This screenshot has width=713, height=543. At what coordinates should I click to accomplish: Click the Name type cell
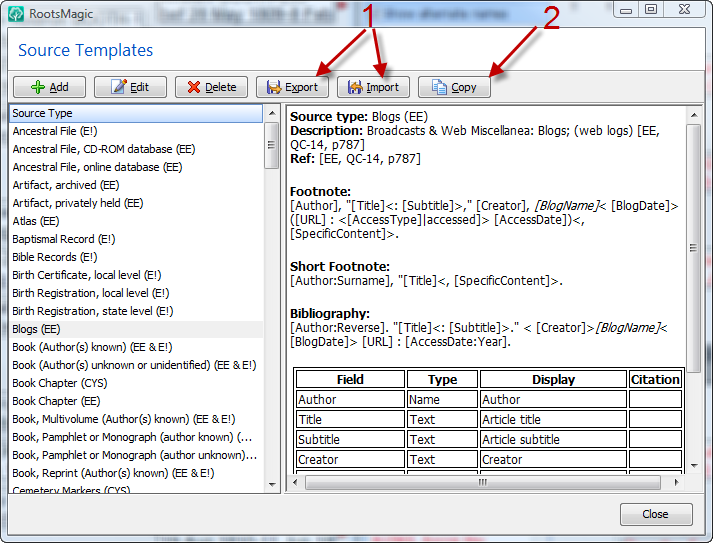tap(442, 399)
